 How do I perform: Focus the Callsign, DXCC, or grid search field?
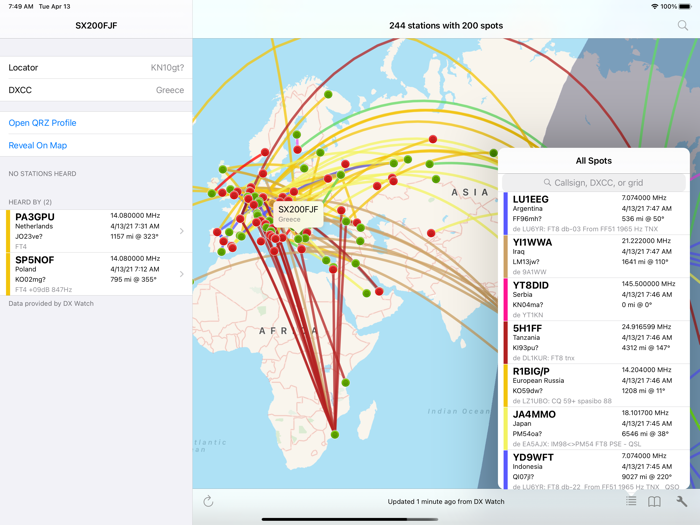tap(594, 183)
